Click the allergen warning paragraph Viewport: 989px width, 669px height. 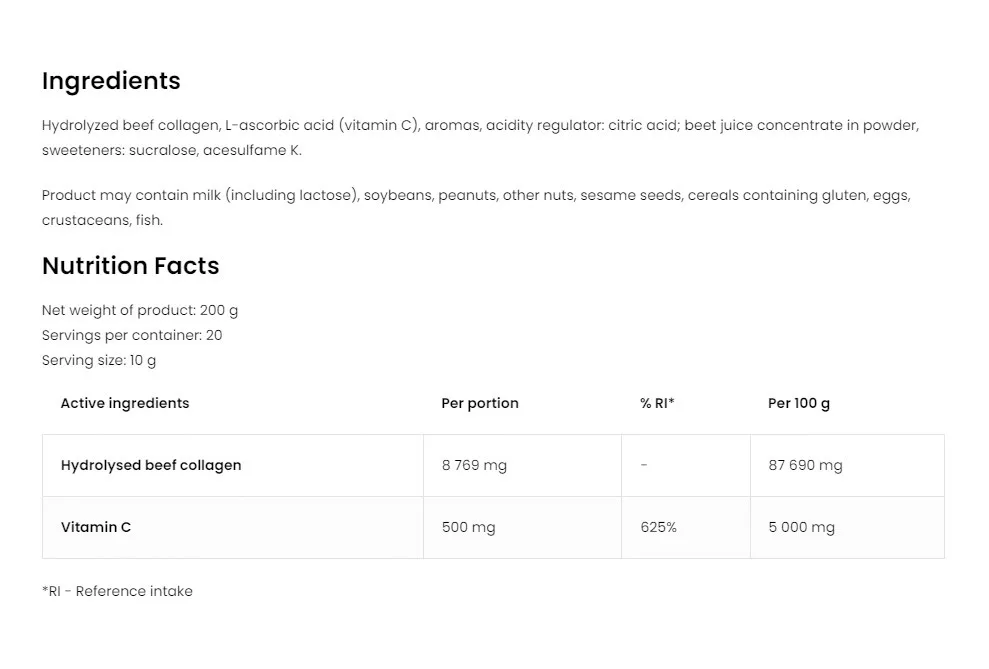tap(476, 208)
